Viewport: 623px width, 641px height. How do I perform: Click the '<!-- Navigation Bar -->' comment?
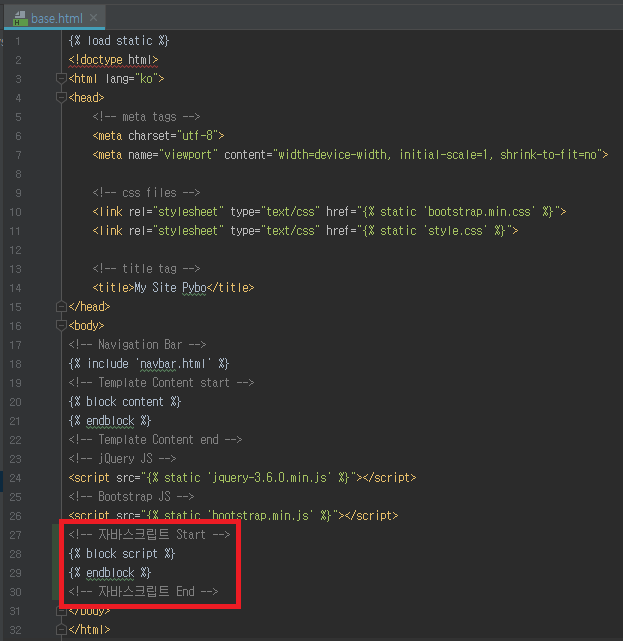coord(137,345)
